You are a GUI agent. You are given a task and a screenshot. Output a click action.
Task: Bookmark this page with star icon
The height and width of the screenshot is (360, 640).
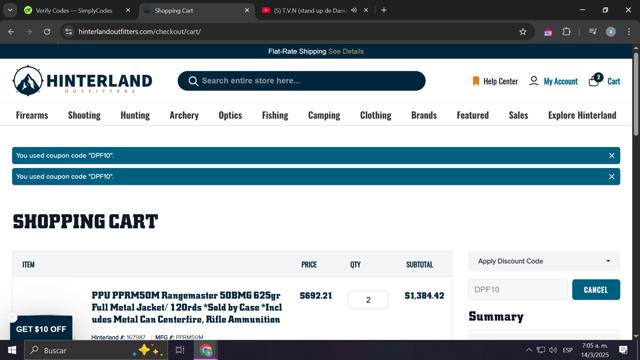pyautogui.click(x=522, y=31)
